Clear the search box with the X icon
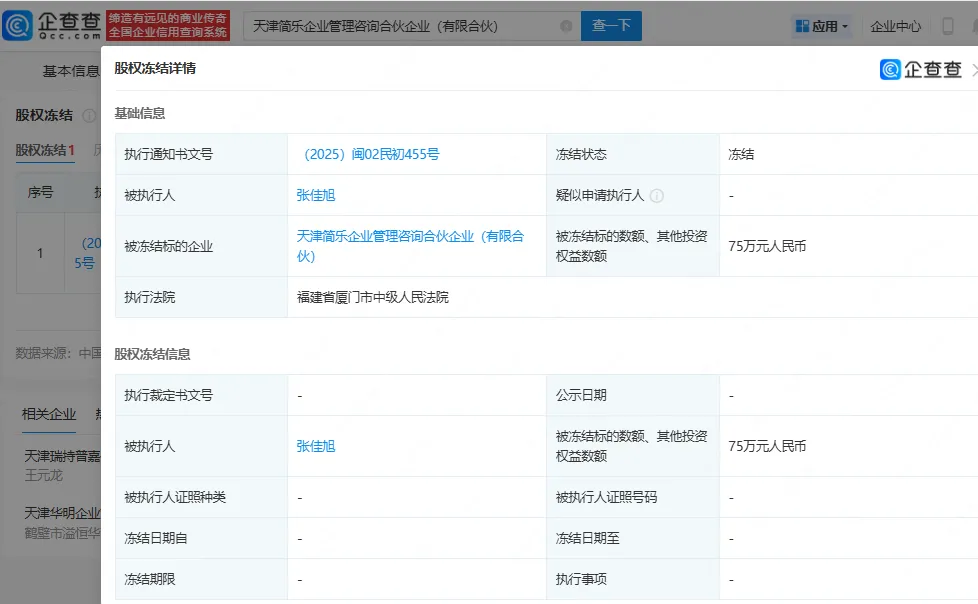The image size is (978, 604). click(x=566, y=26)
